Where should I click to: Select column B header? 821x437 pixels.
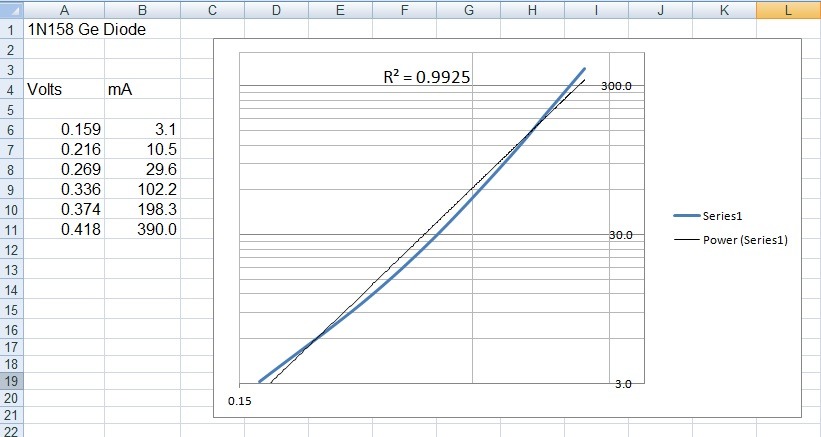(x=142, y=10)
